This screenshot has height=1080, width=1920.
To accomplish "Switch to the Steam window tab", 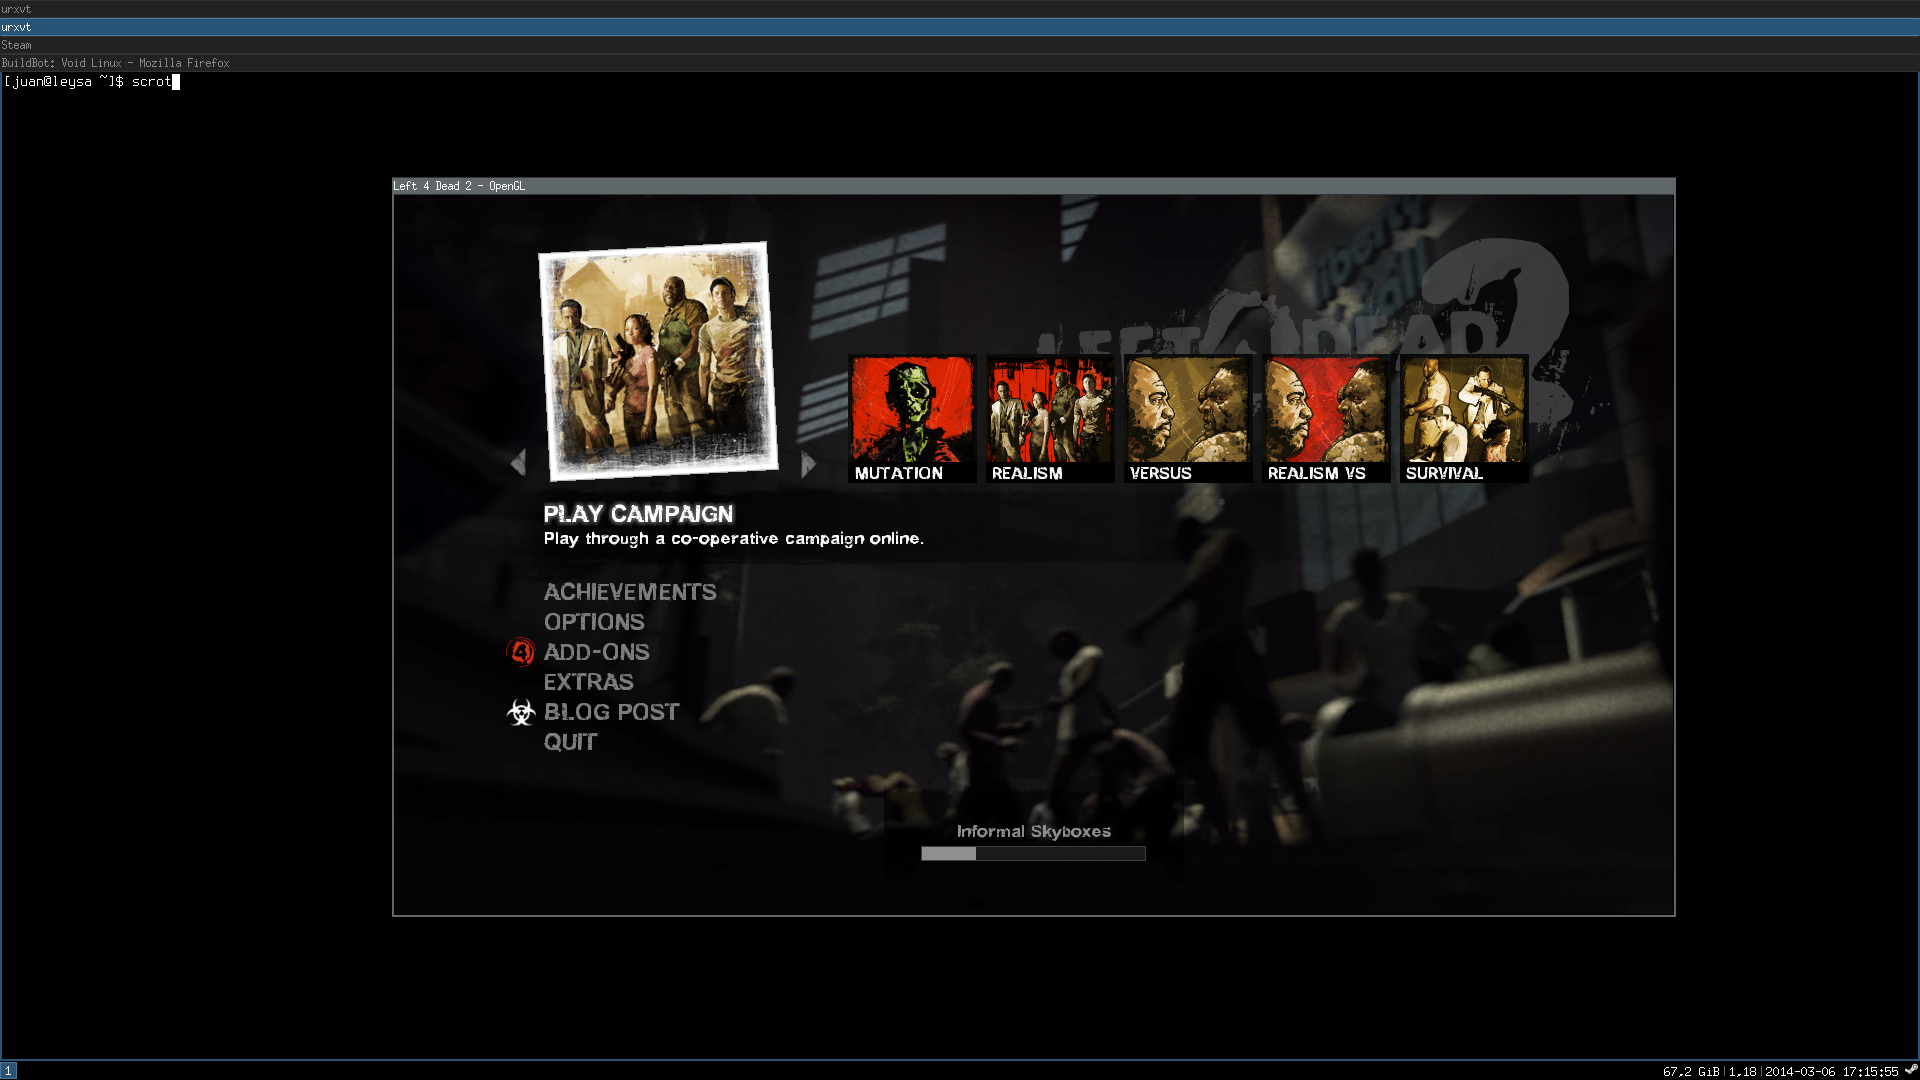I will 16,45.
